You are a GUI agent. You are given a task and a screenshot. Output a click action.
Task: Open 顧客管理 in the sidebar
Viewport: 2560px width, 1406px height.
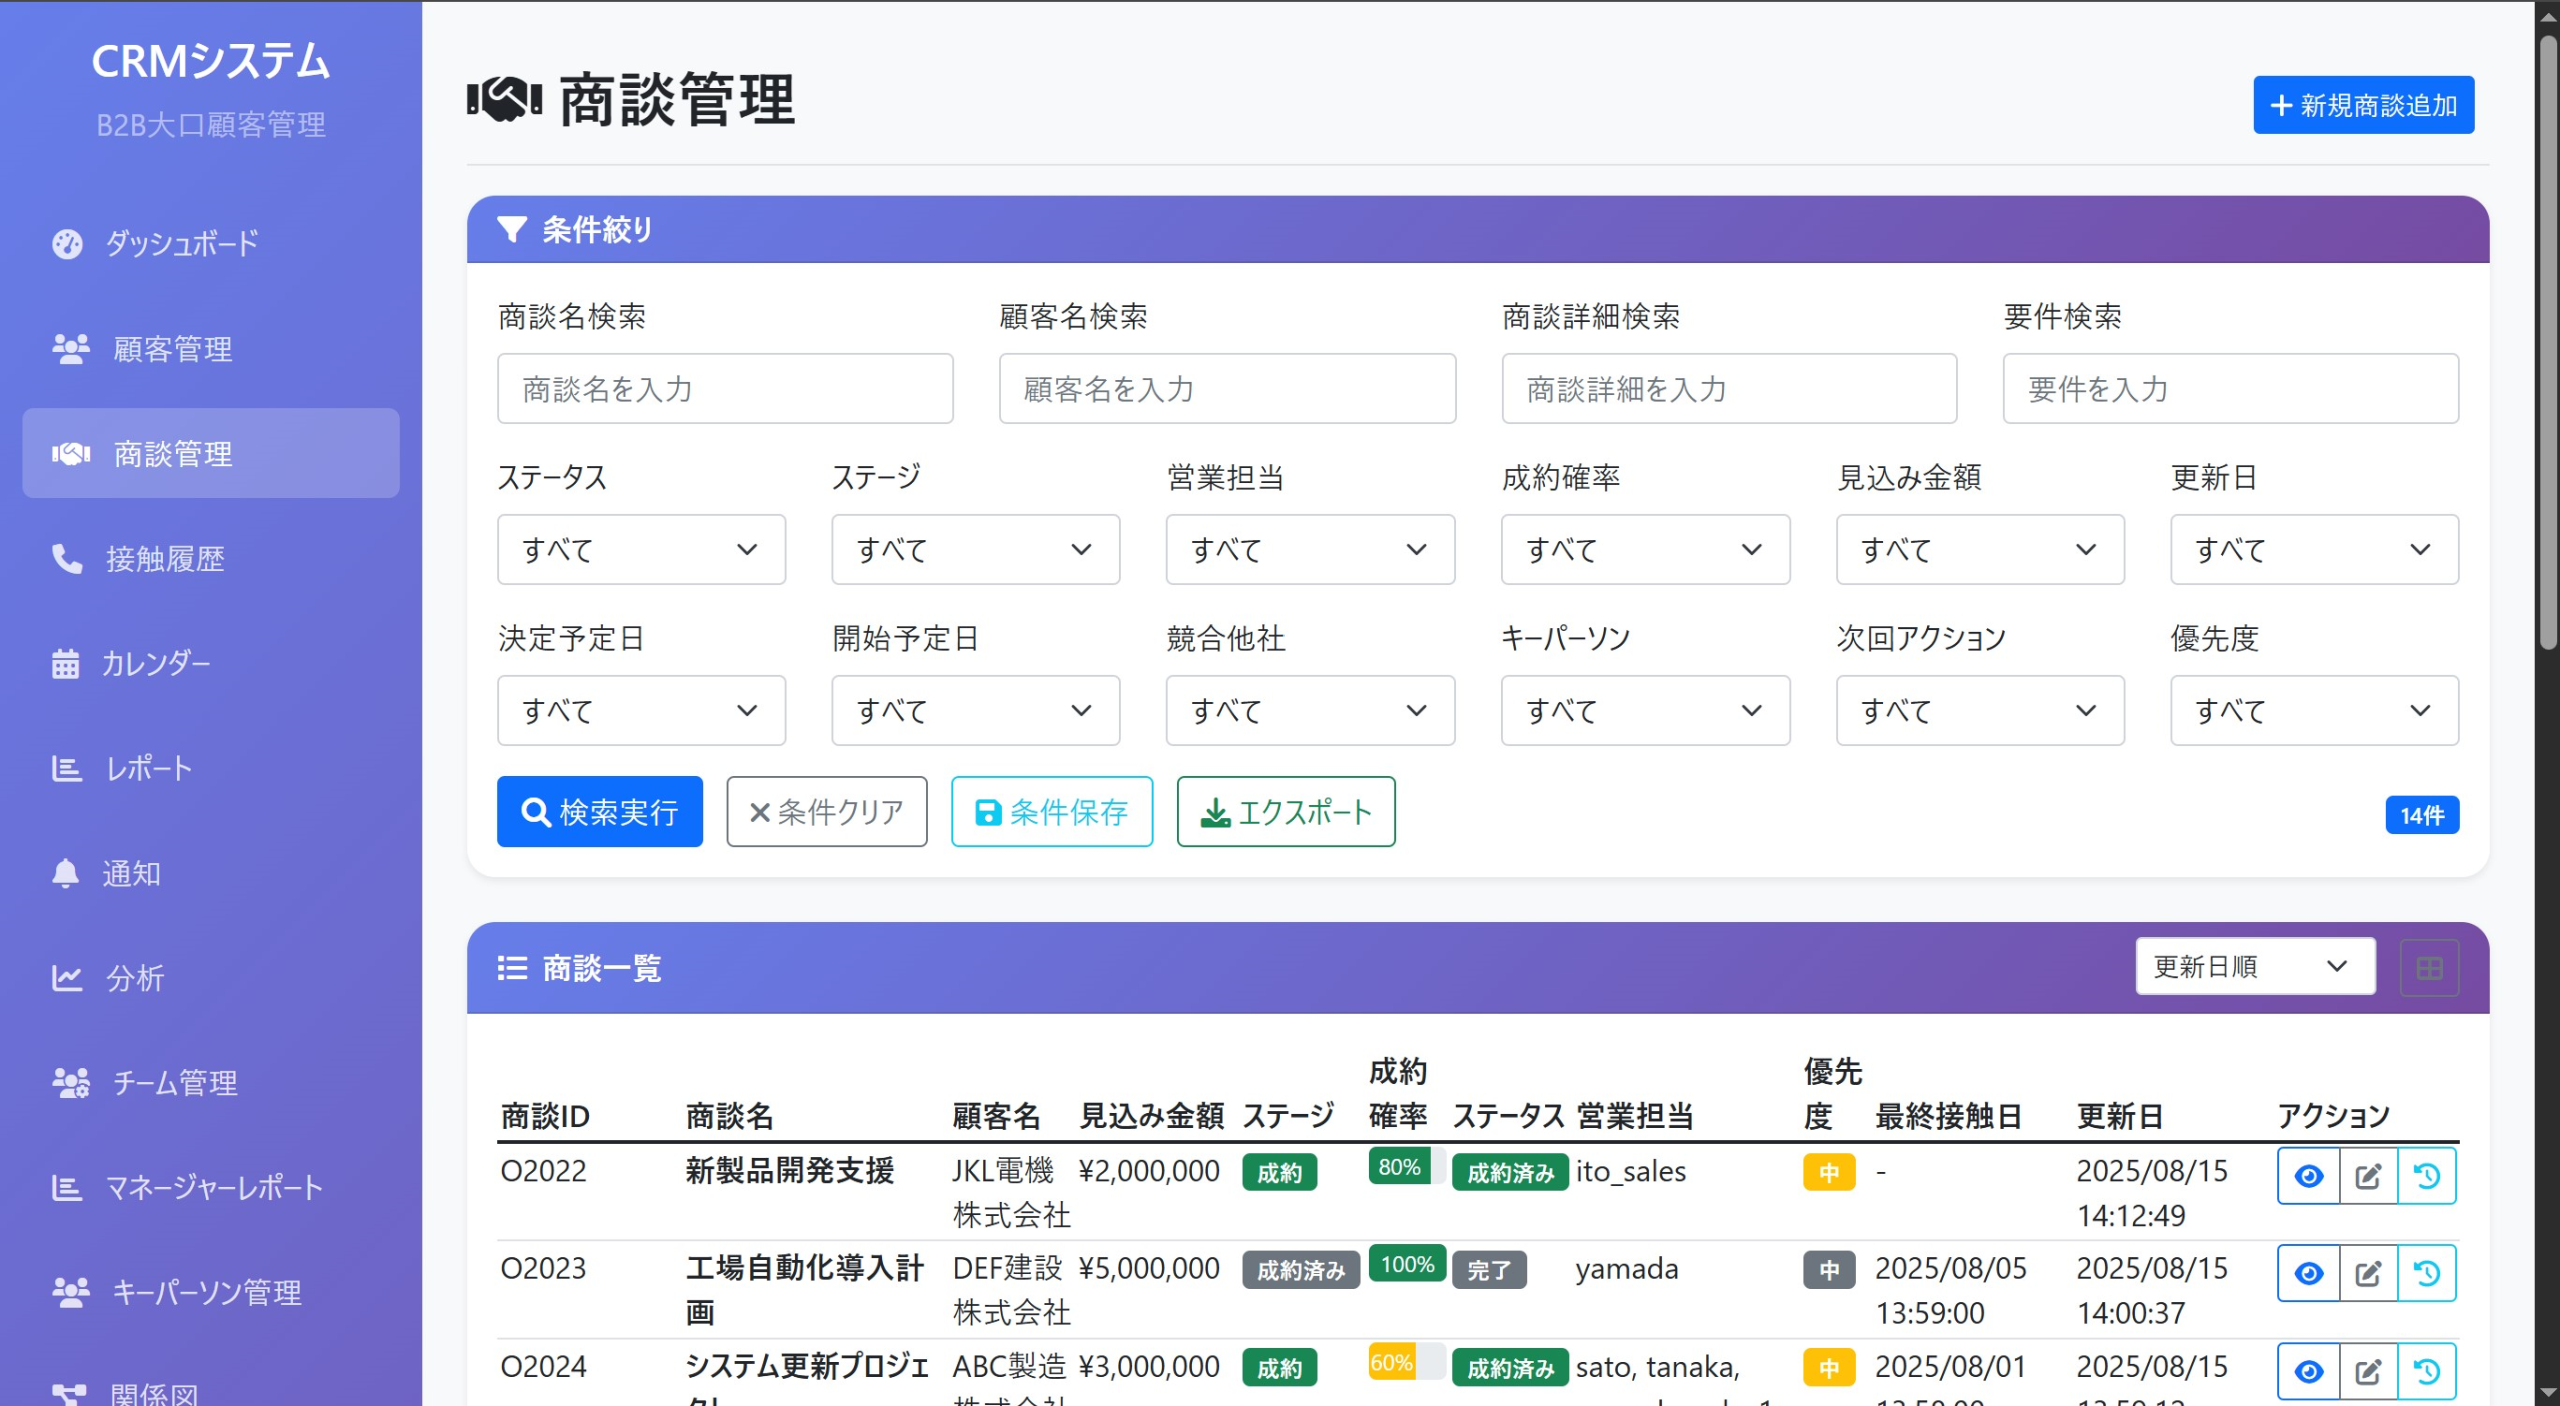point(210,349)
